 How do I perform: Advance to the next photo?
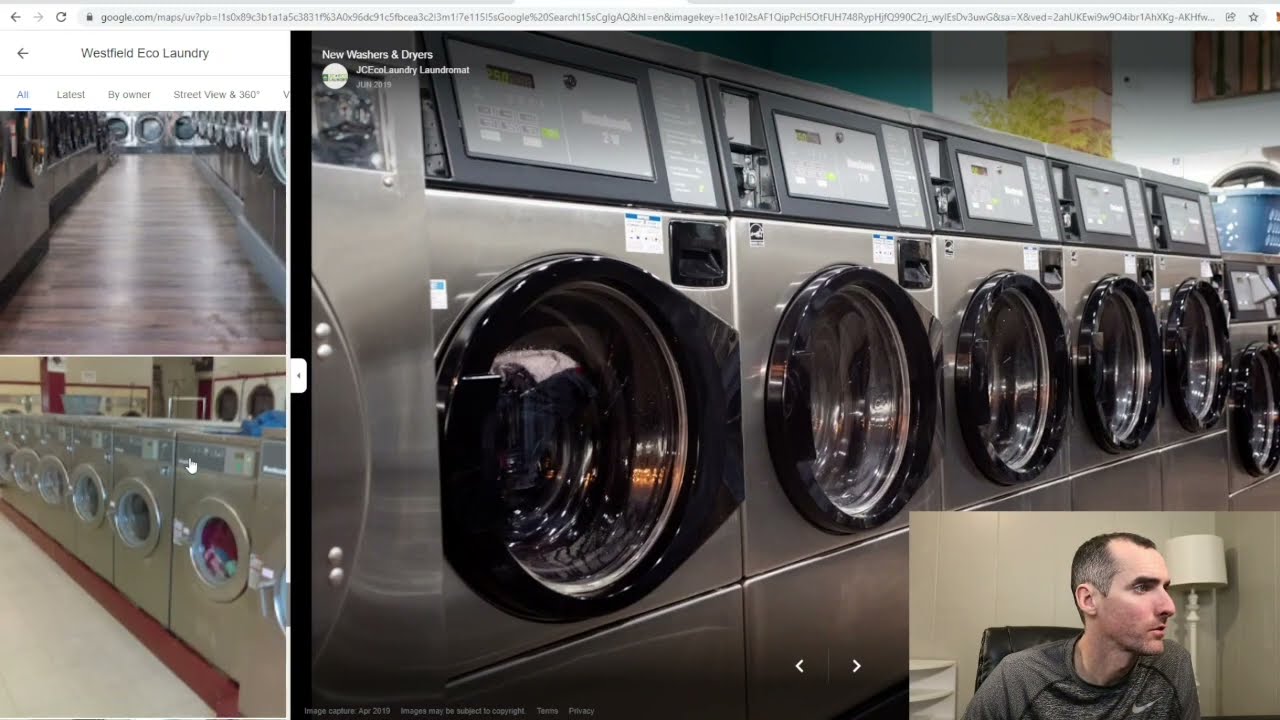click(x=856, y=666)
